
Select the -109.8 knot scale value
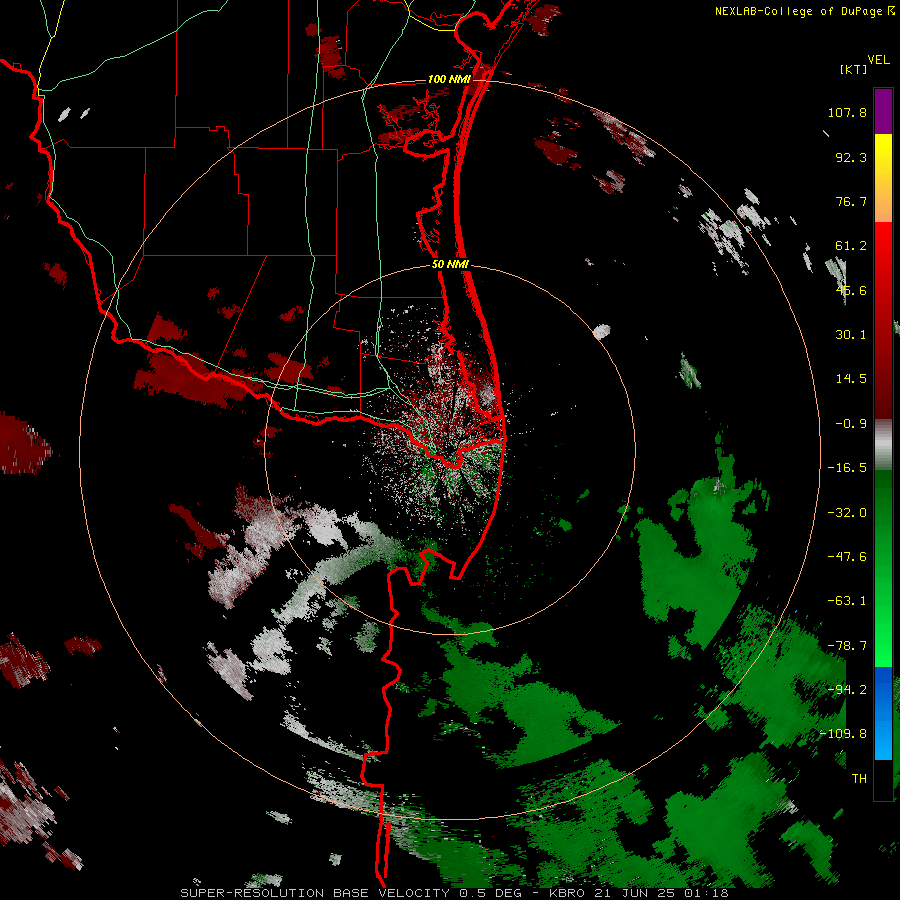click(843, 734)
